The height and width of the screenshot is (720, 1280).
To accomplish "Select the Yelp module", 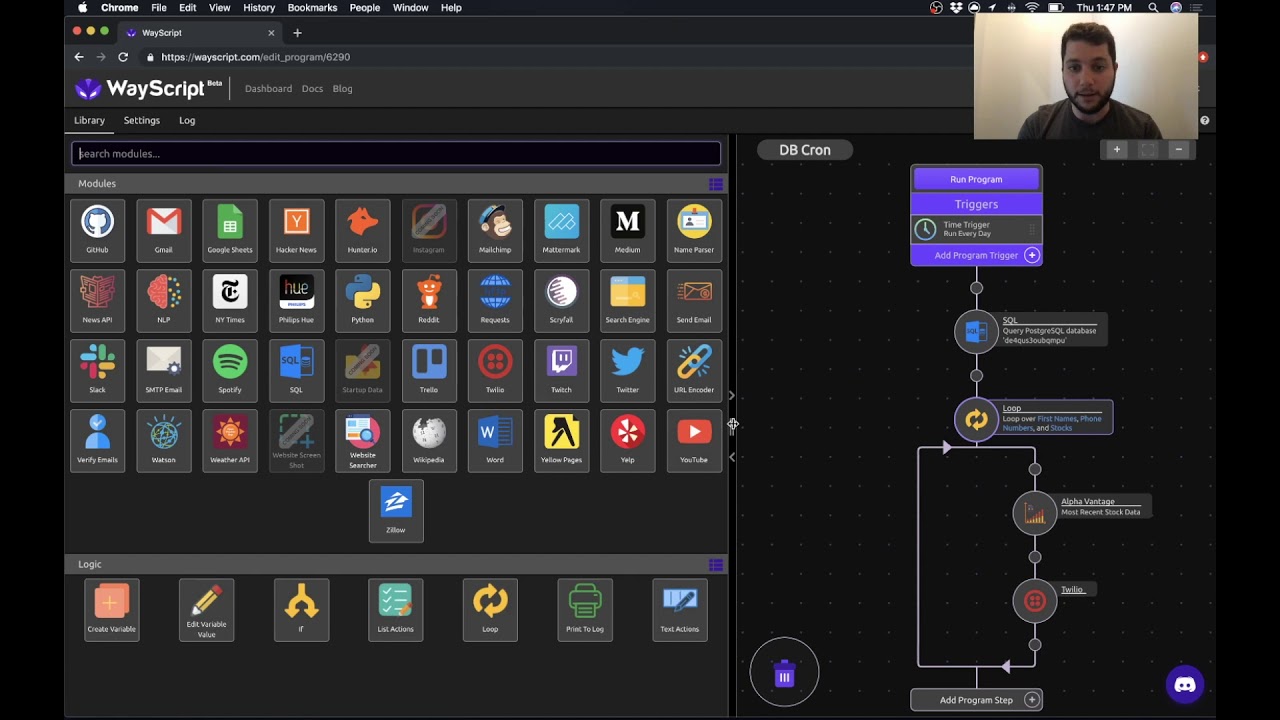I will pyautogui.click(x=627, y=440).
